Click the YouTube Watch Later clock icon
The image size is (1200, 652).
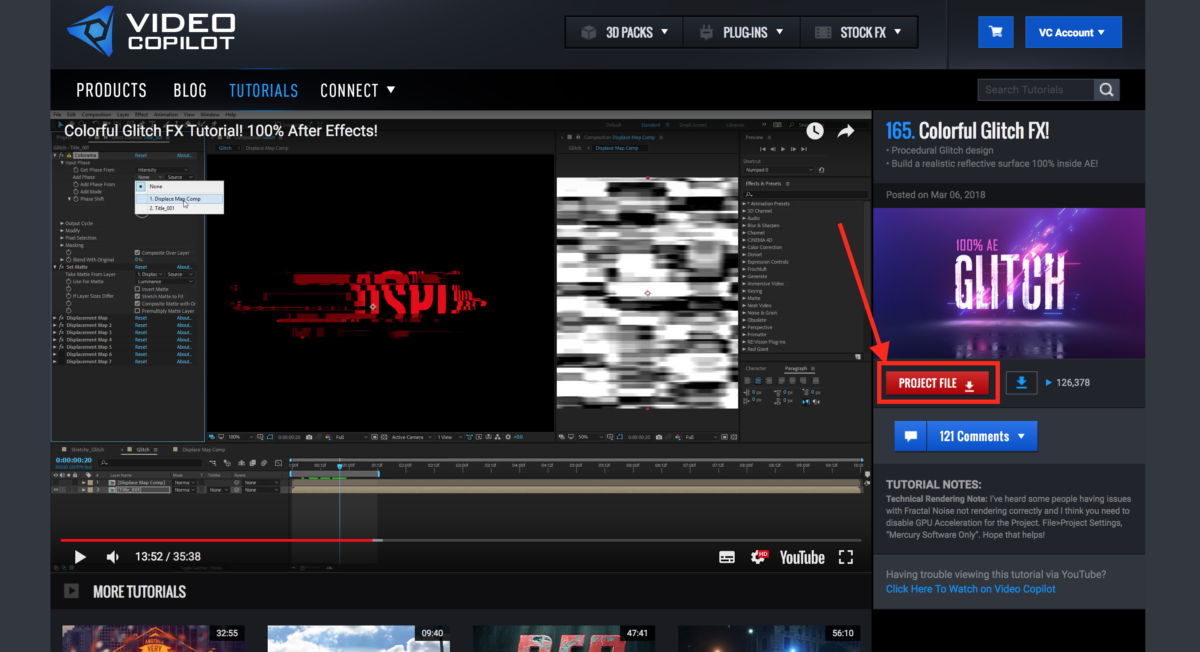(815, 131)
